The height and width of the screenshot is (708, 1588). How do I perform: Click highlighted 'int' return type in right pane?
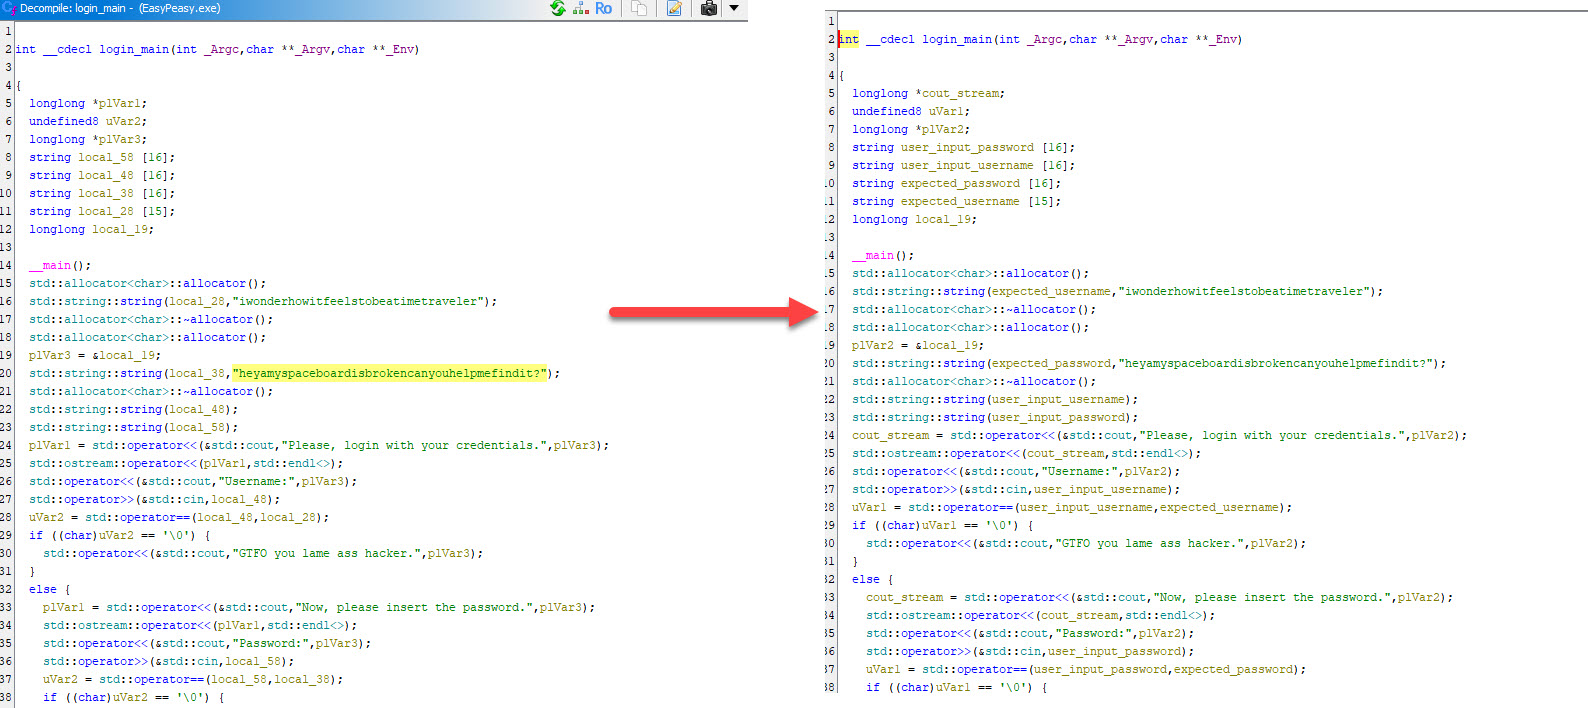pyautogui.click(x=849, y=40)
